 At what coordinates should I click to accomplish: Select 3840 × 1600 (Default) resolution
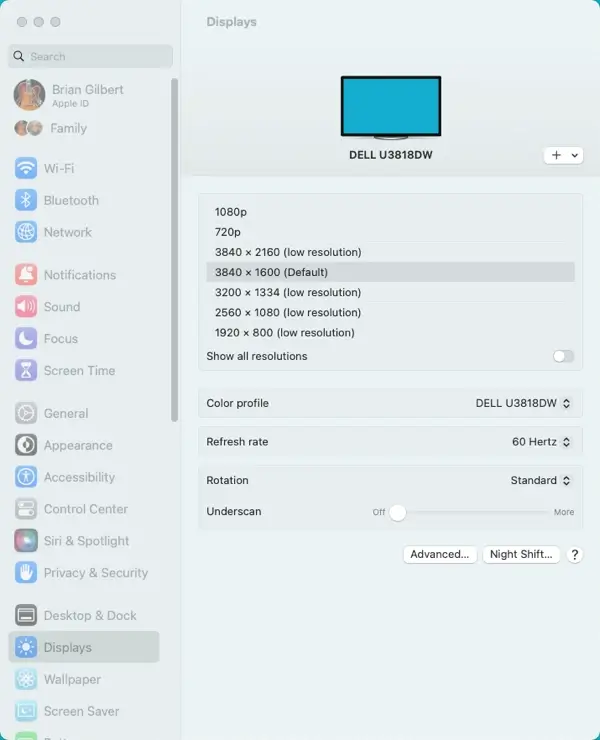390,272
